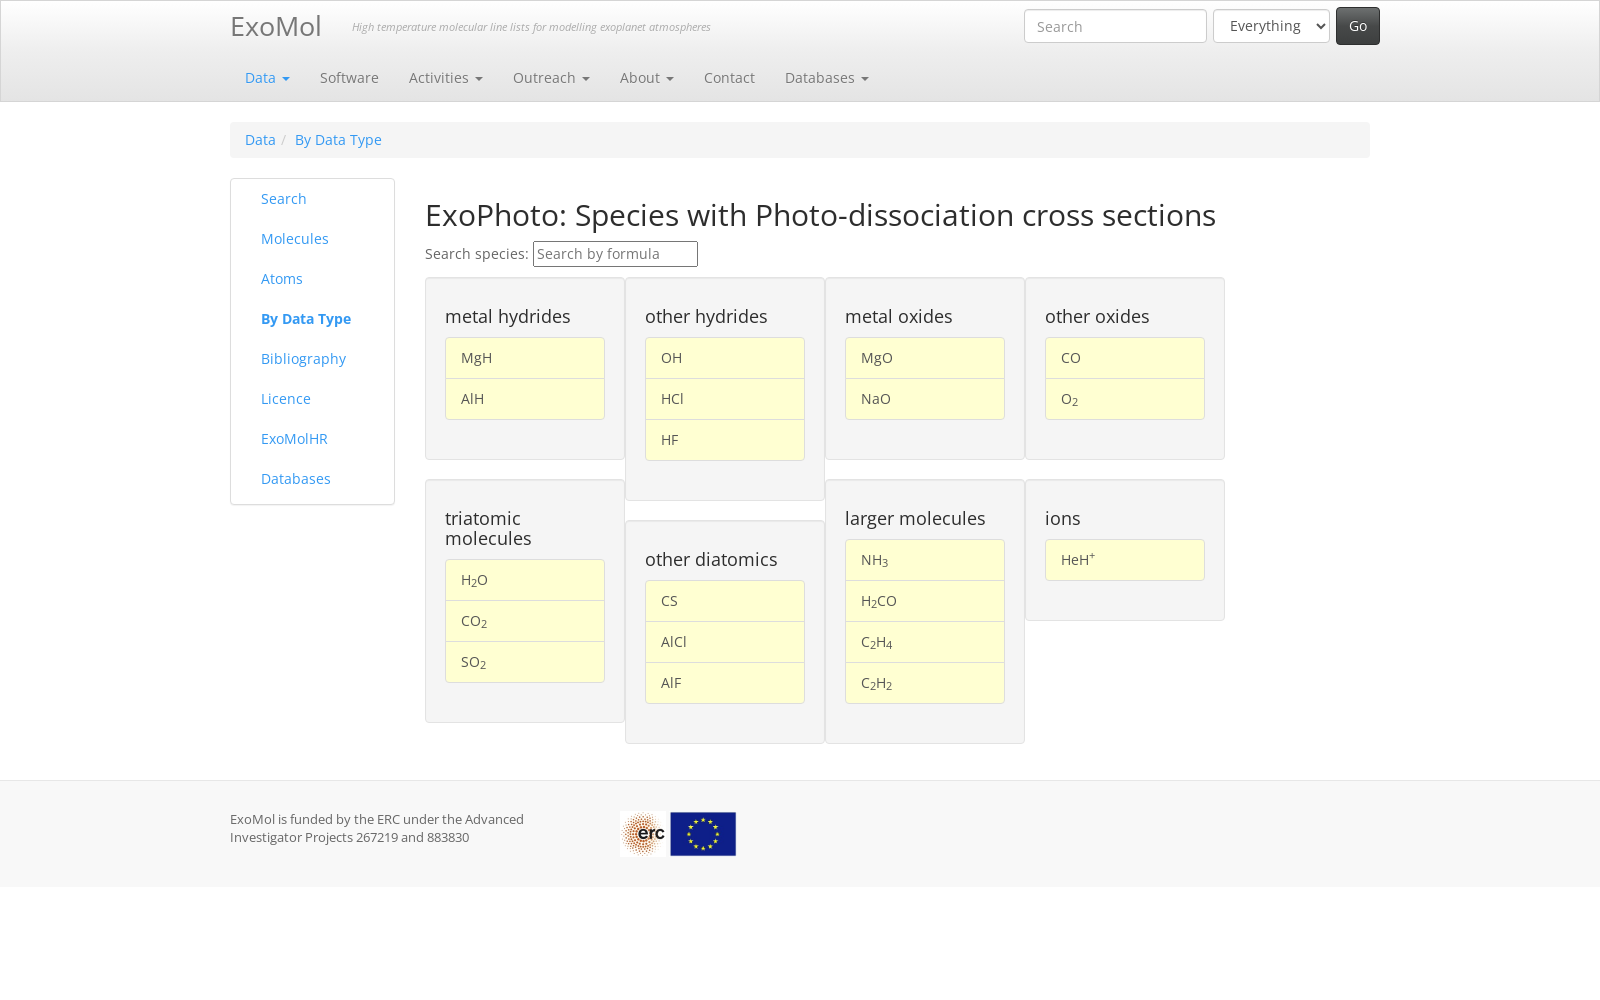Click the ions heading

pyautogui.click(x=1063, y=519)
